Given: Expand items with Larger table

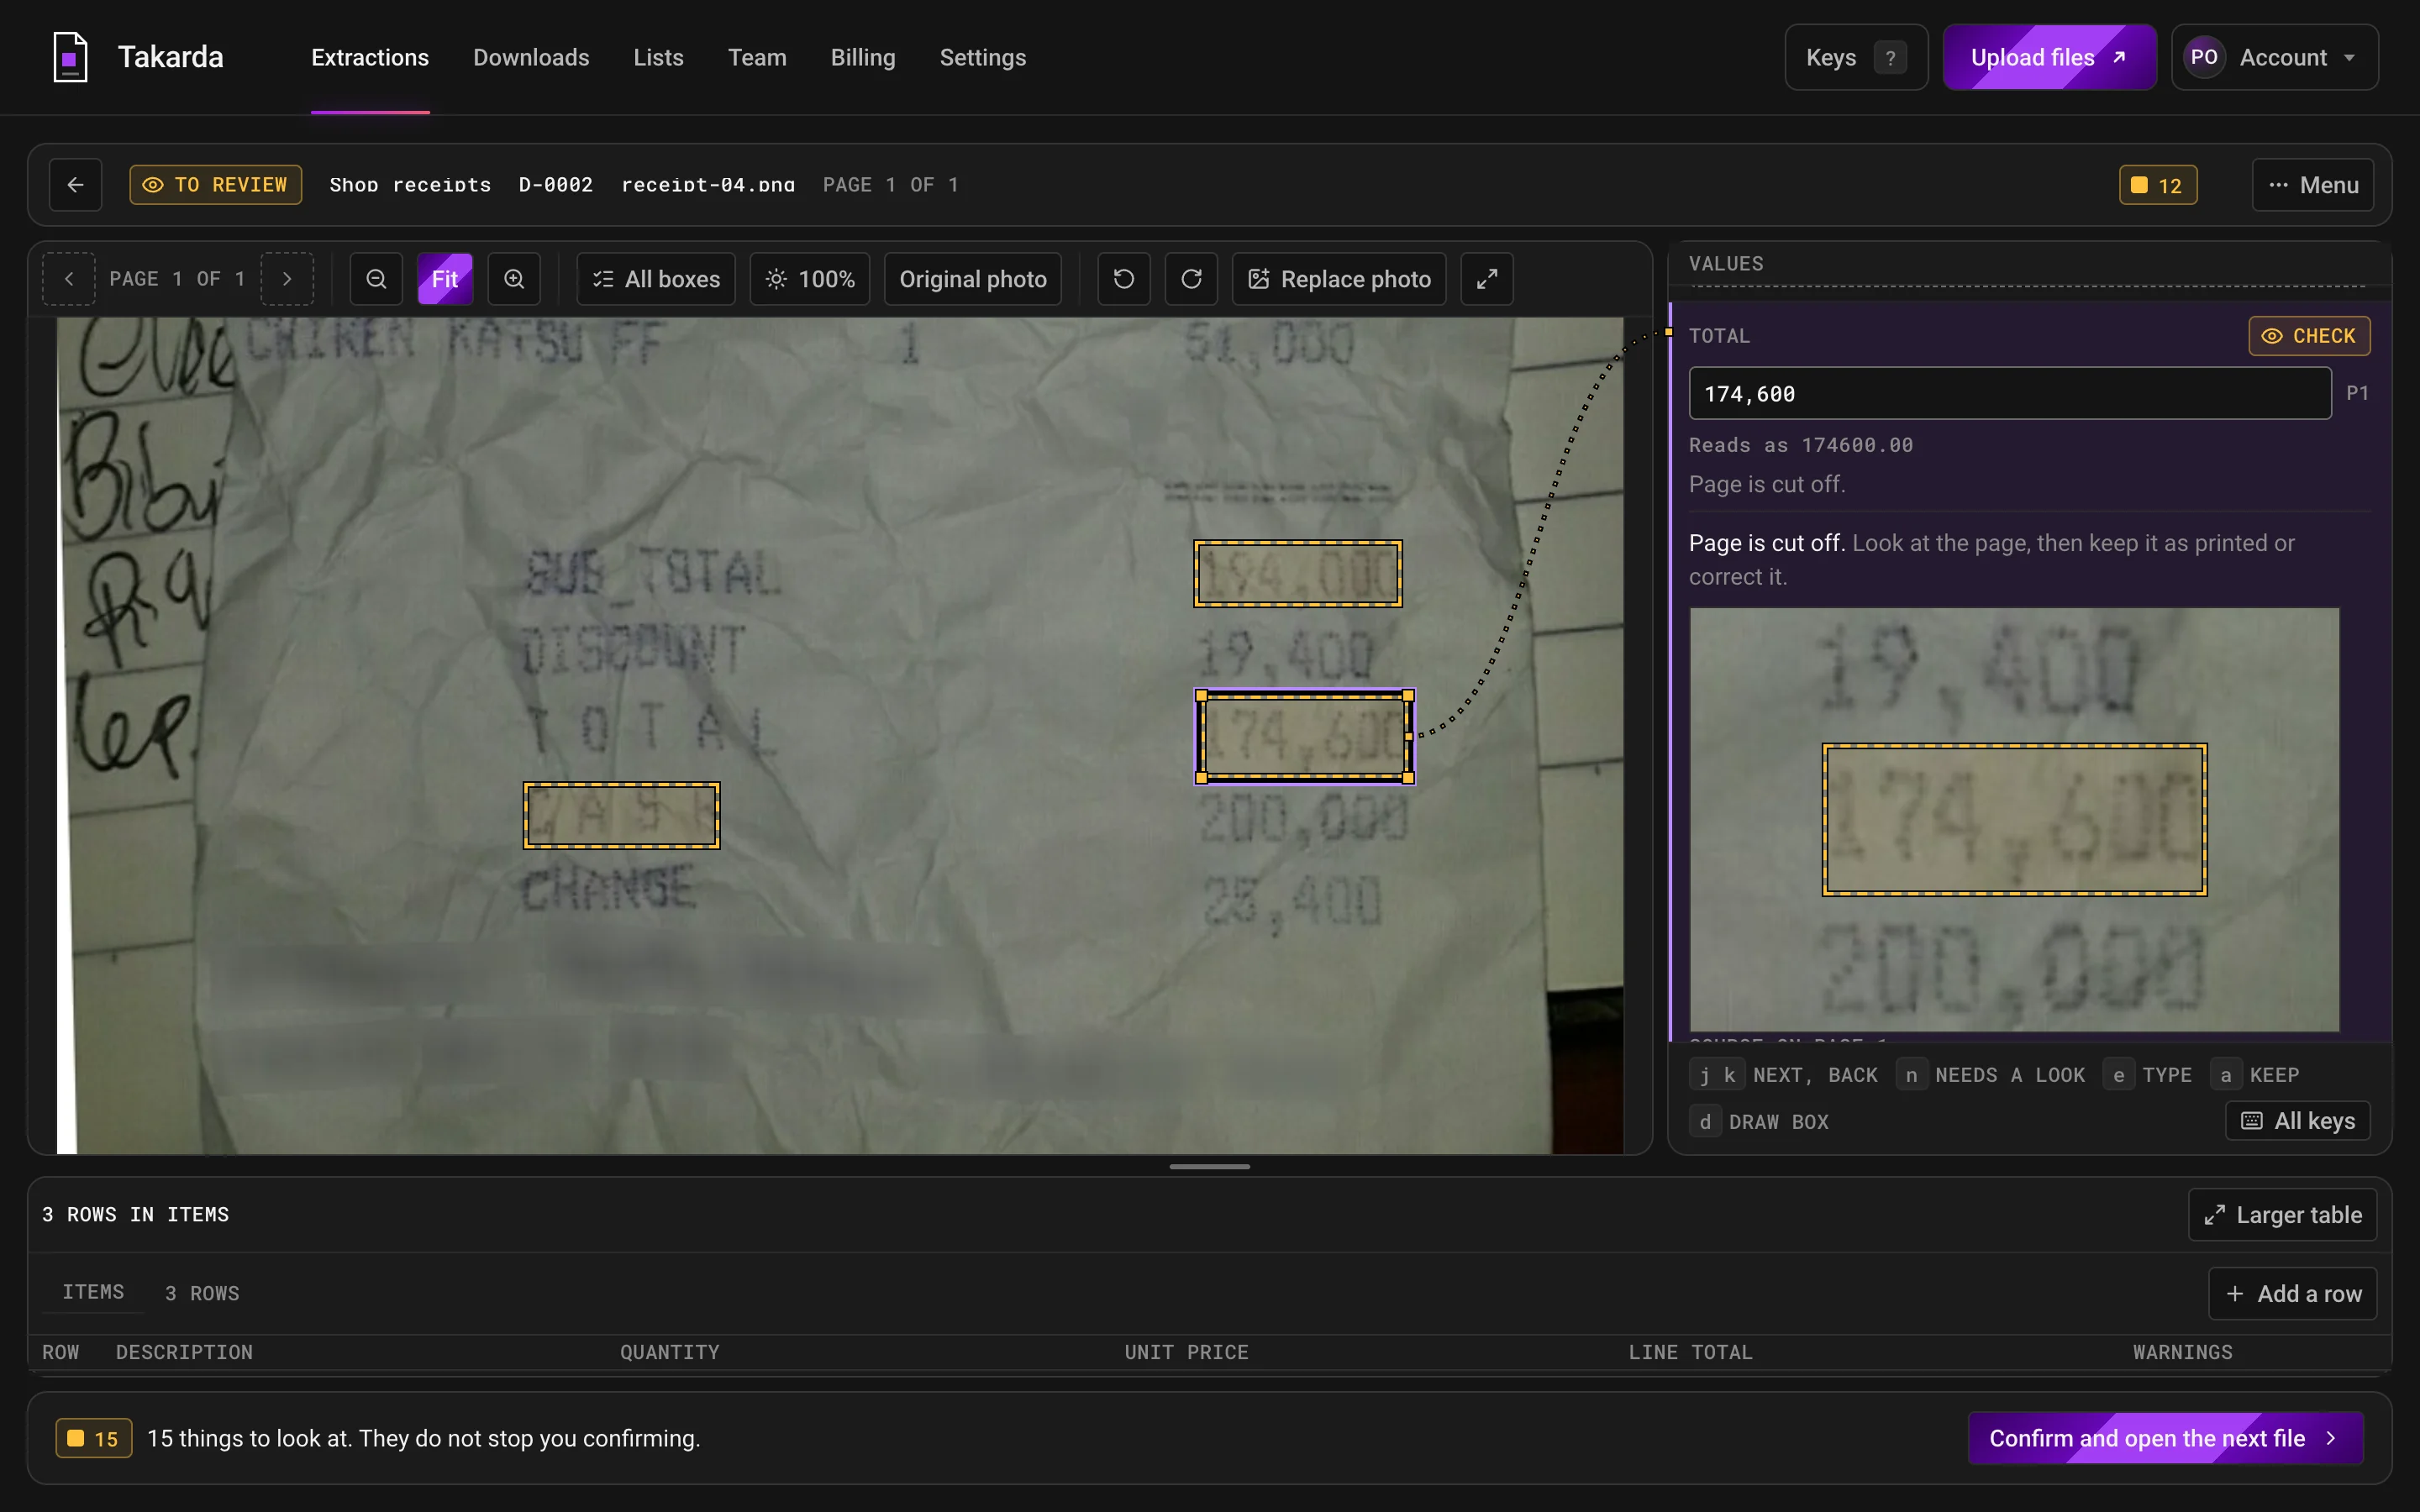Looking at the screenshot, I should (2282, 1214).
